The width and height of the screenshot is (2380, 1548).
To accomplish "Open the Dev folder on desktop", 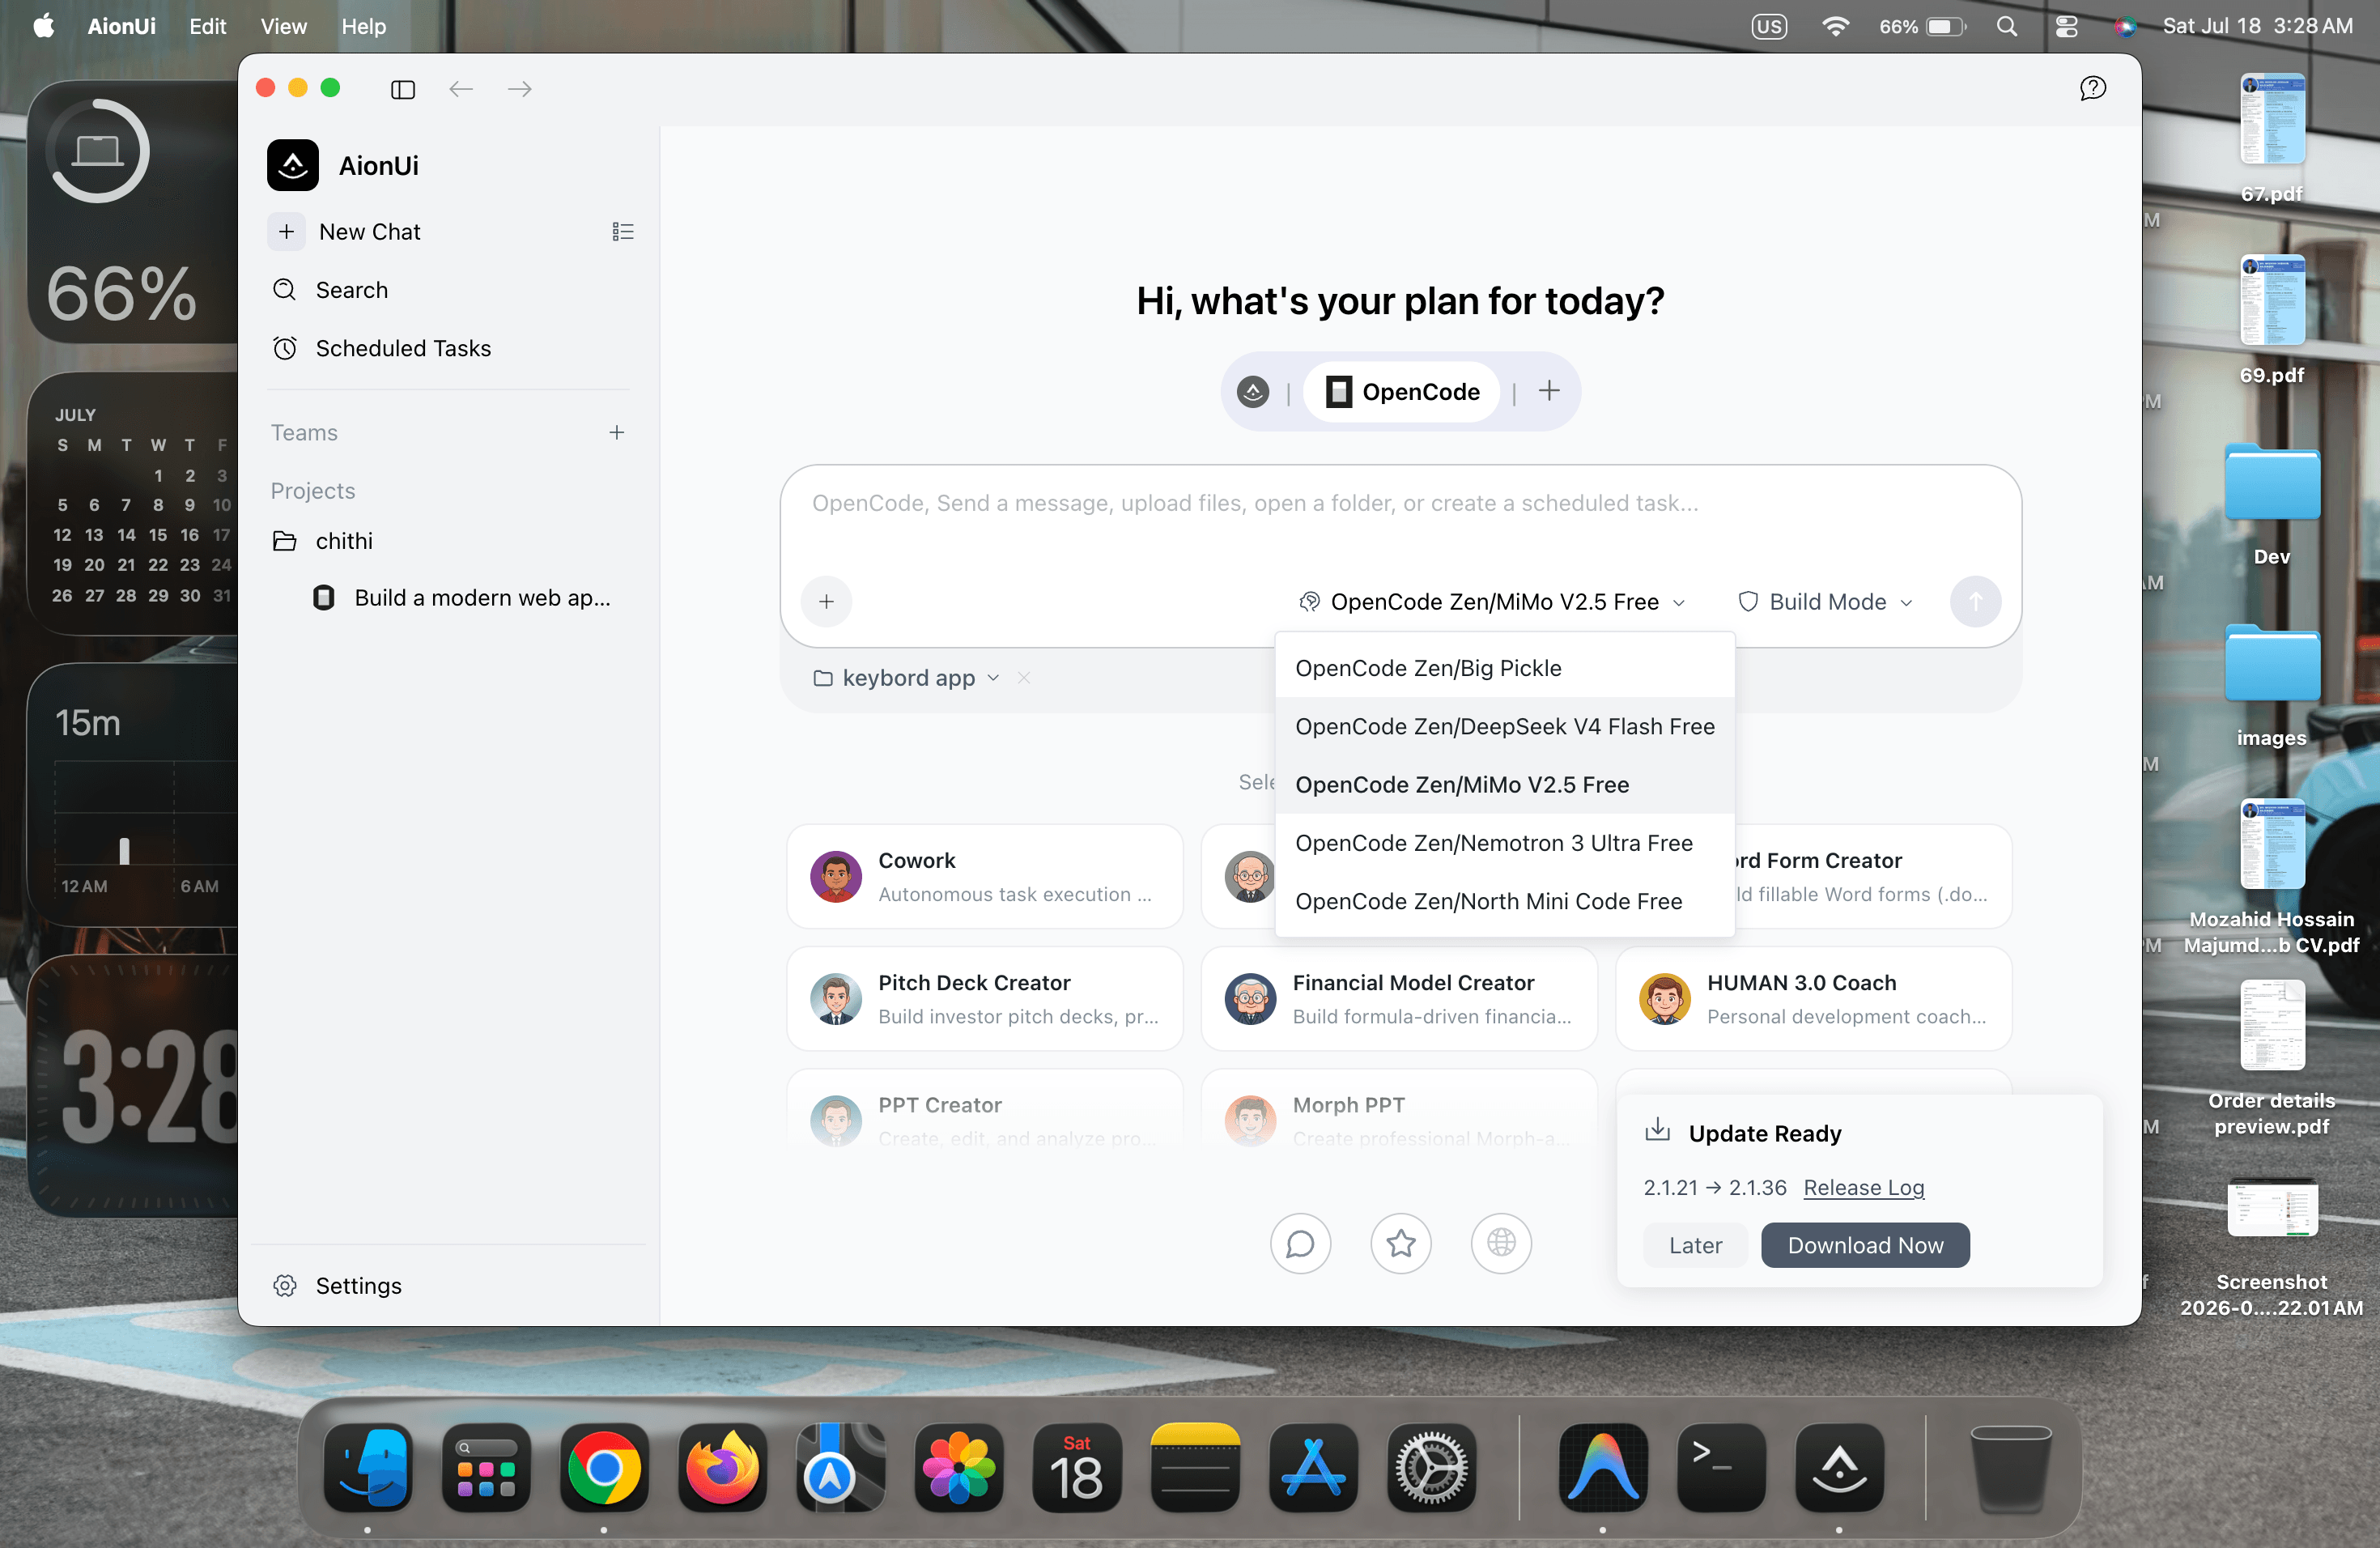I will [x=2272, y=505].
